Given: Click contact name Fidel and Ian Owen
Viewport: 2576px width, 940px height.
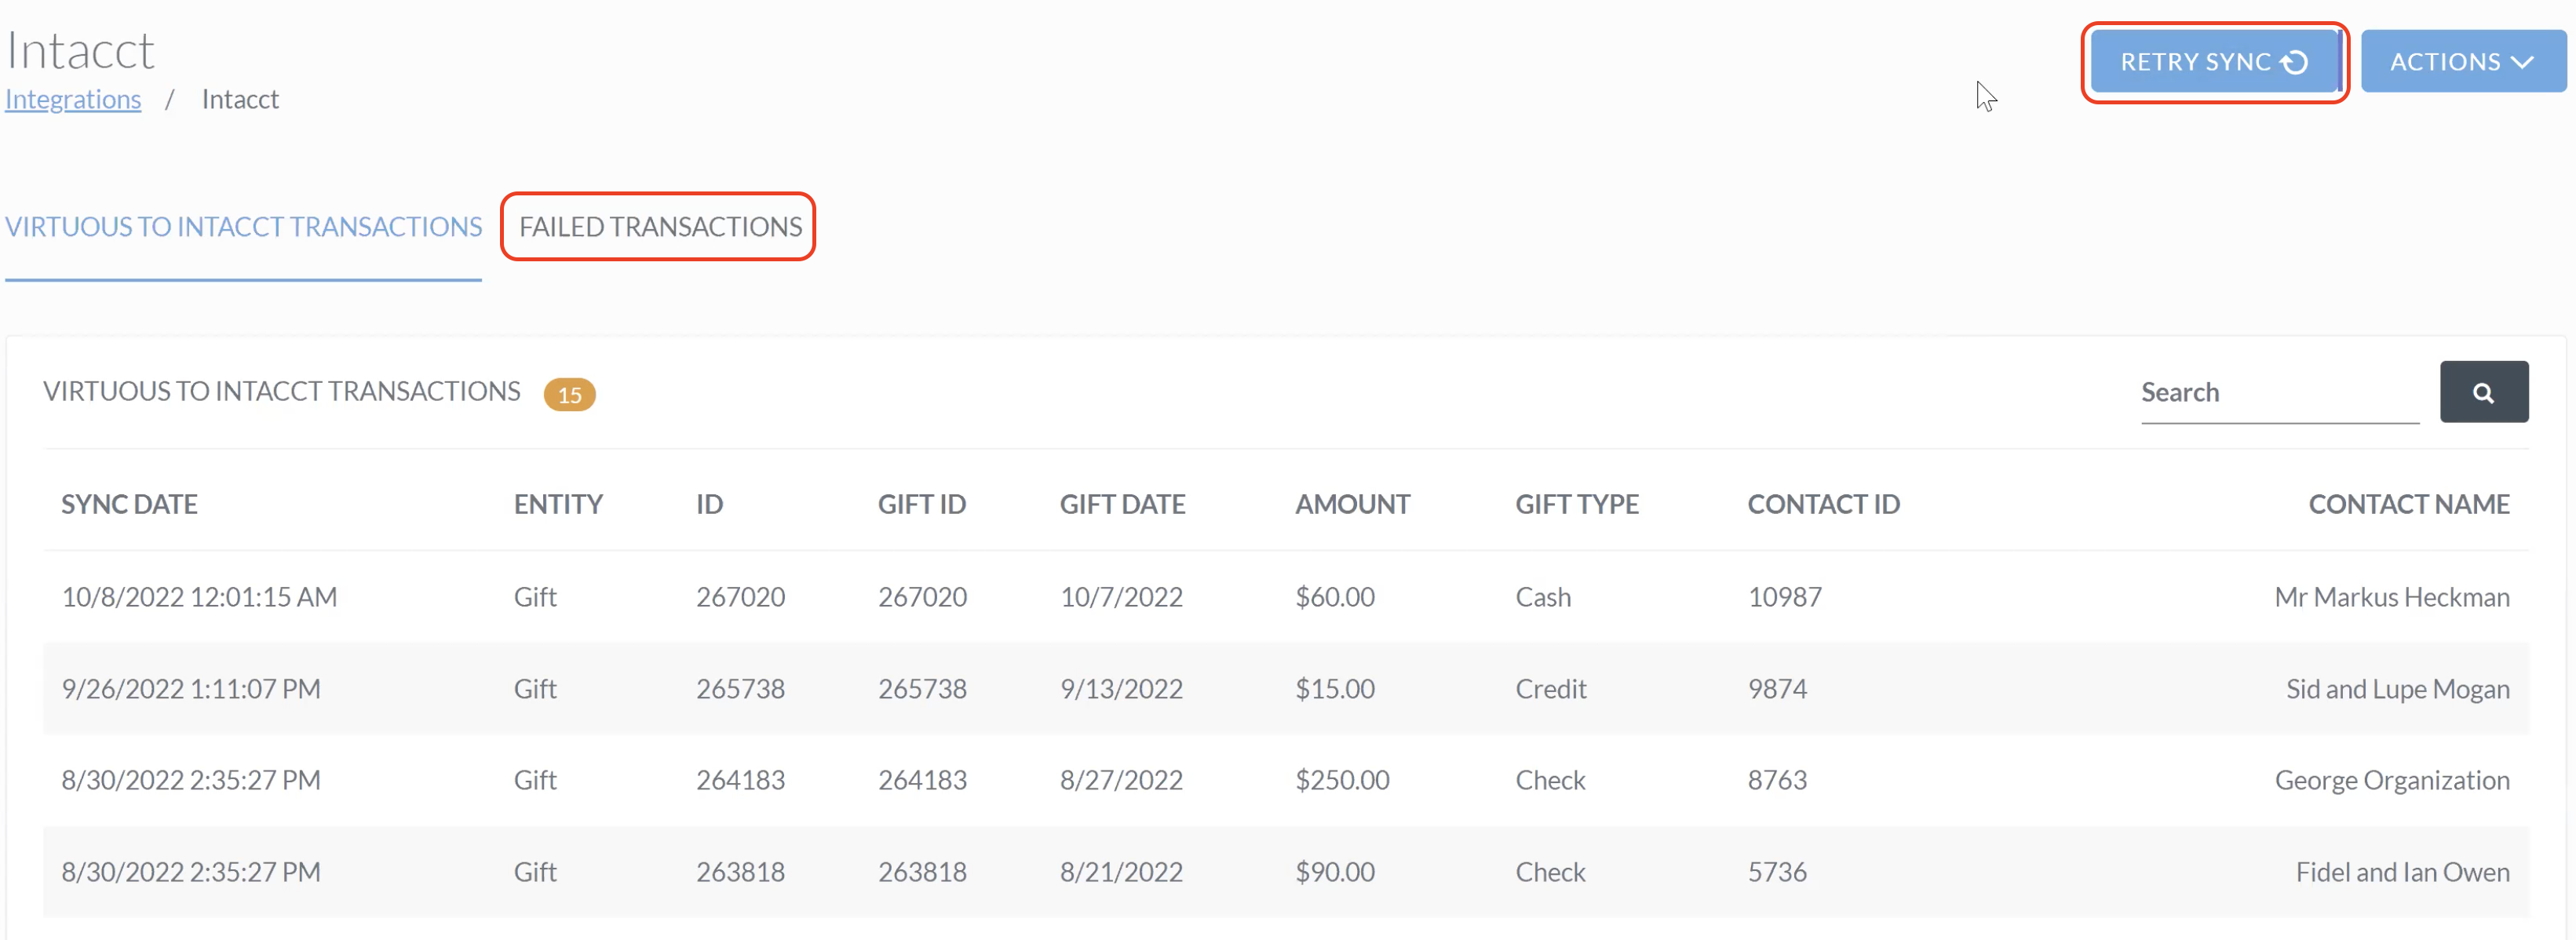Looking at the screenshot, I should point(2402,872).
